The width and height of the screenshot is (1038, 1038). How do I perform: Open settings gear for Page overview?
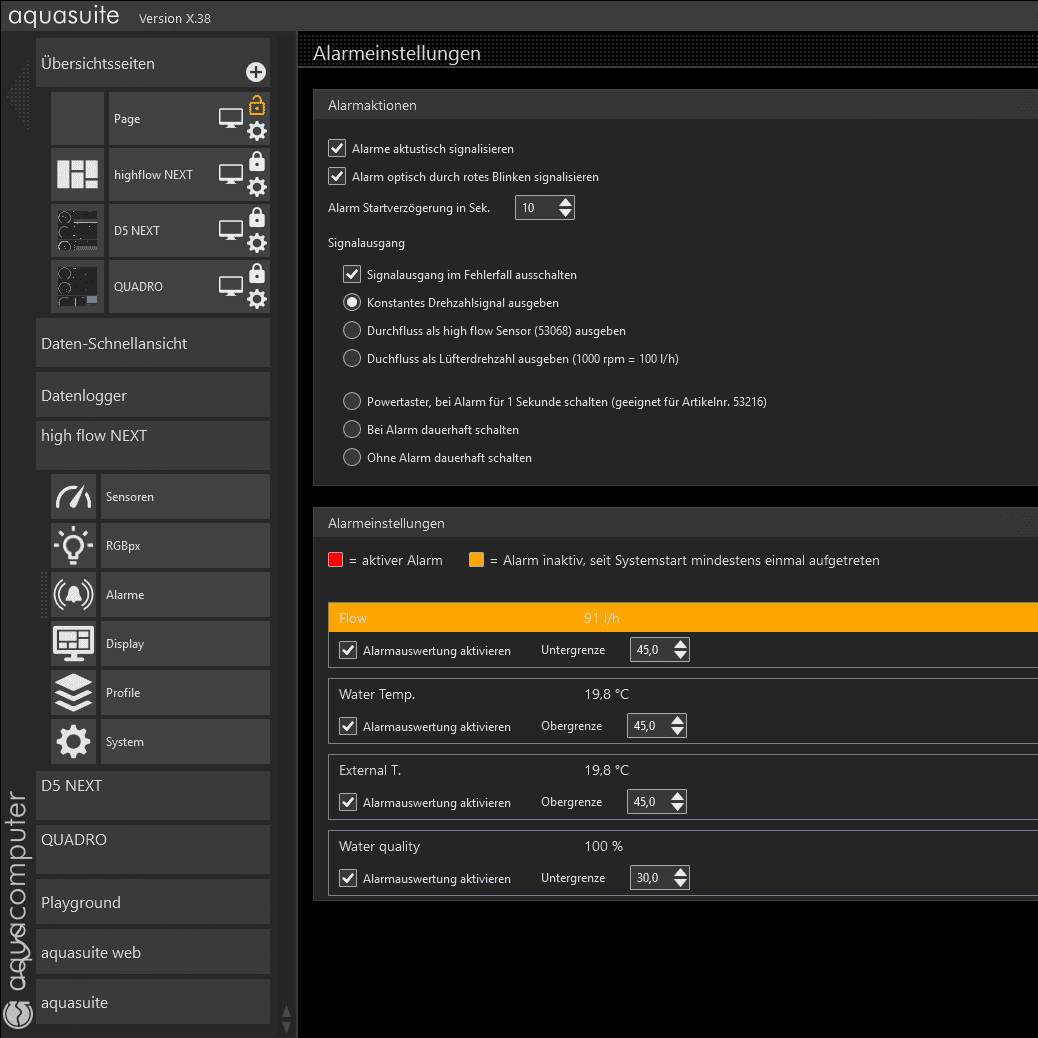coord(257,131)
